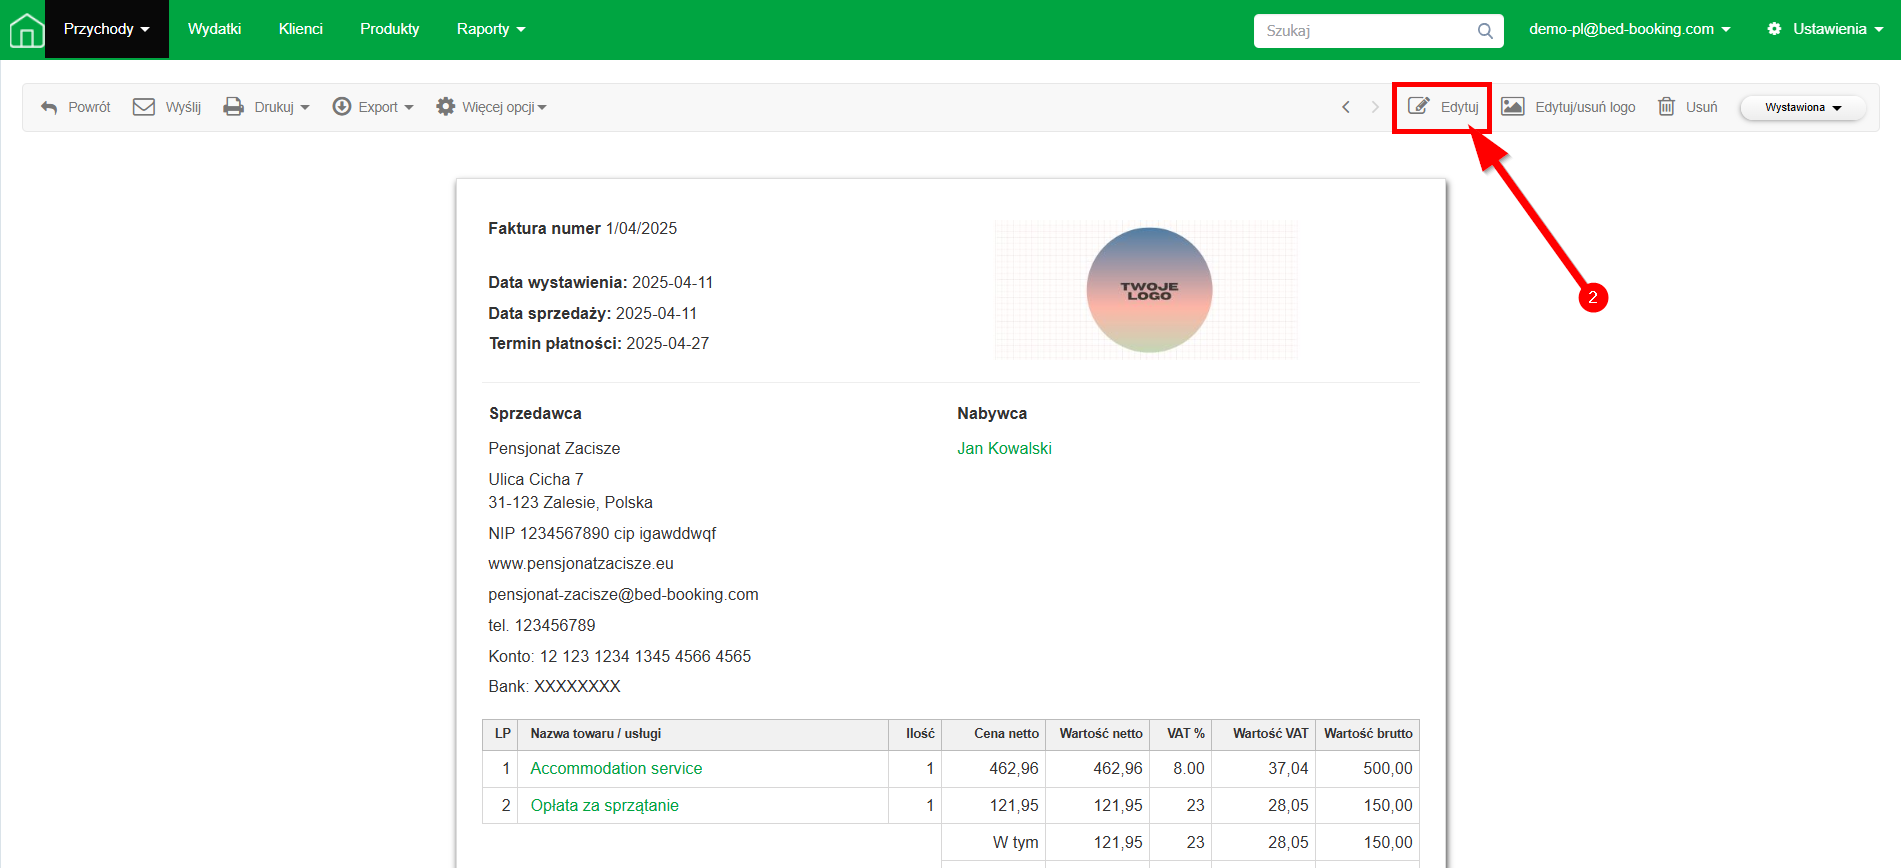Click the Twoje Logo image
Viewport: 1901px width, 868px height.
tap(1148, 290)
